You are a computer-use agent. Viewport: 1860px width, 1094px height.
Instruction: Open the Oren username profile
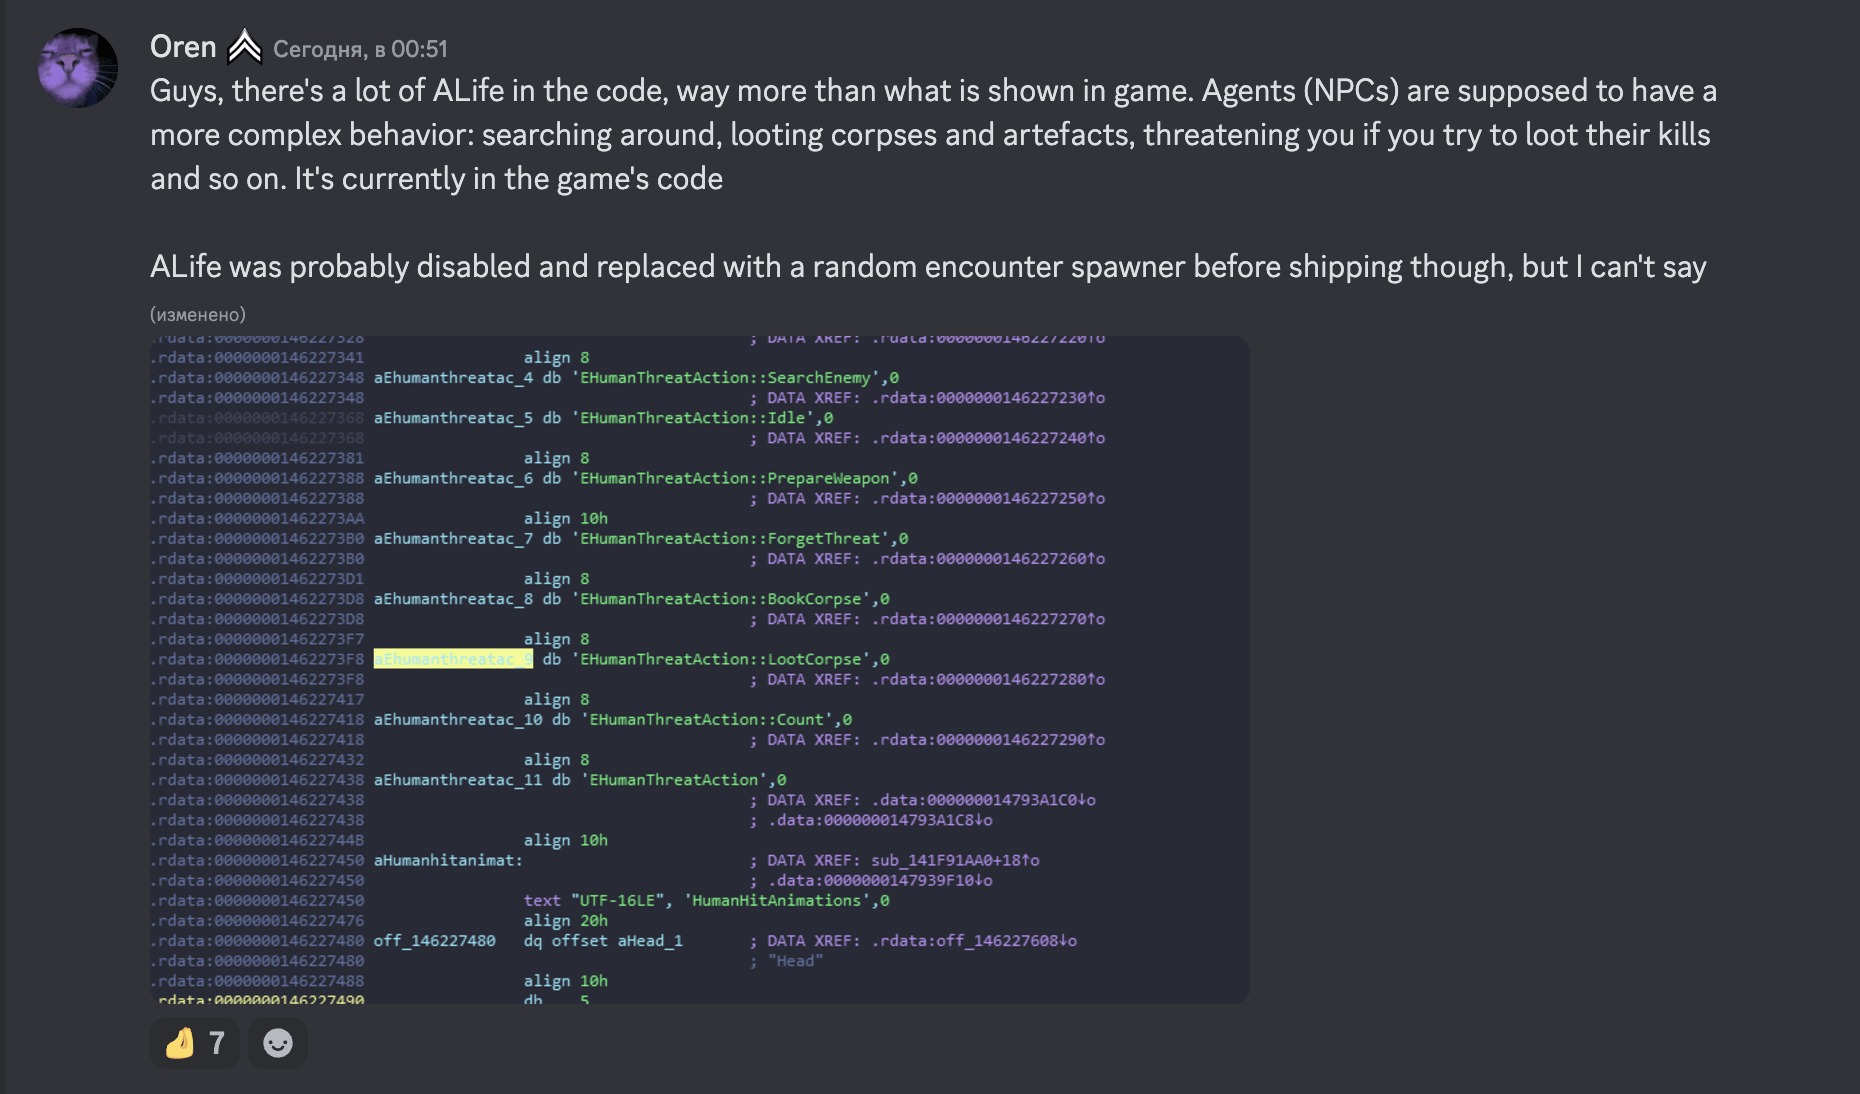[183, 47]
